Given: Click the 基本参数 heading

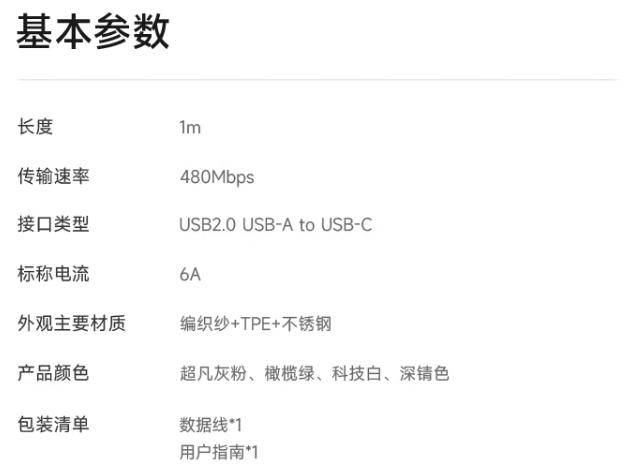Looking at the screenshot, I should click(x=93, y=31).
